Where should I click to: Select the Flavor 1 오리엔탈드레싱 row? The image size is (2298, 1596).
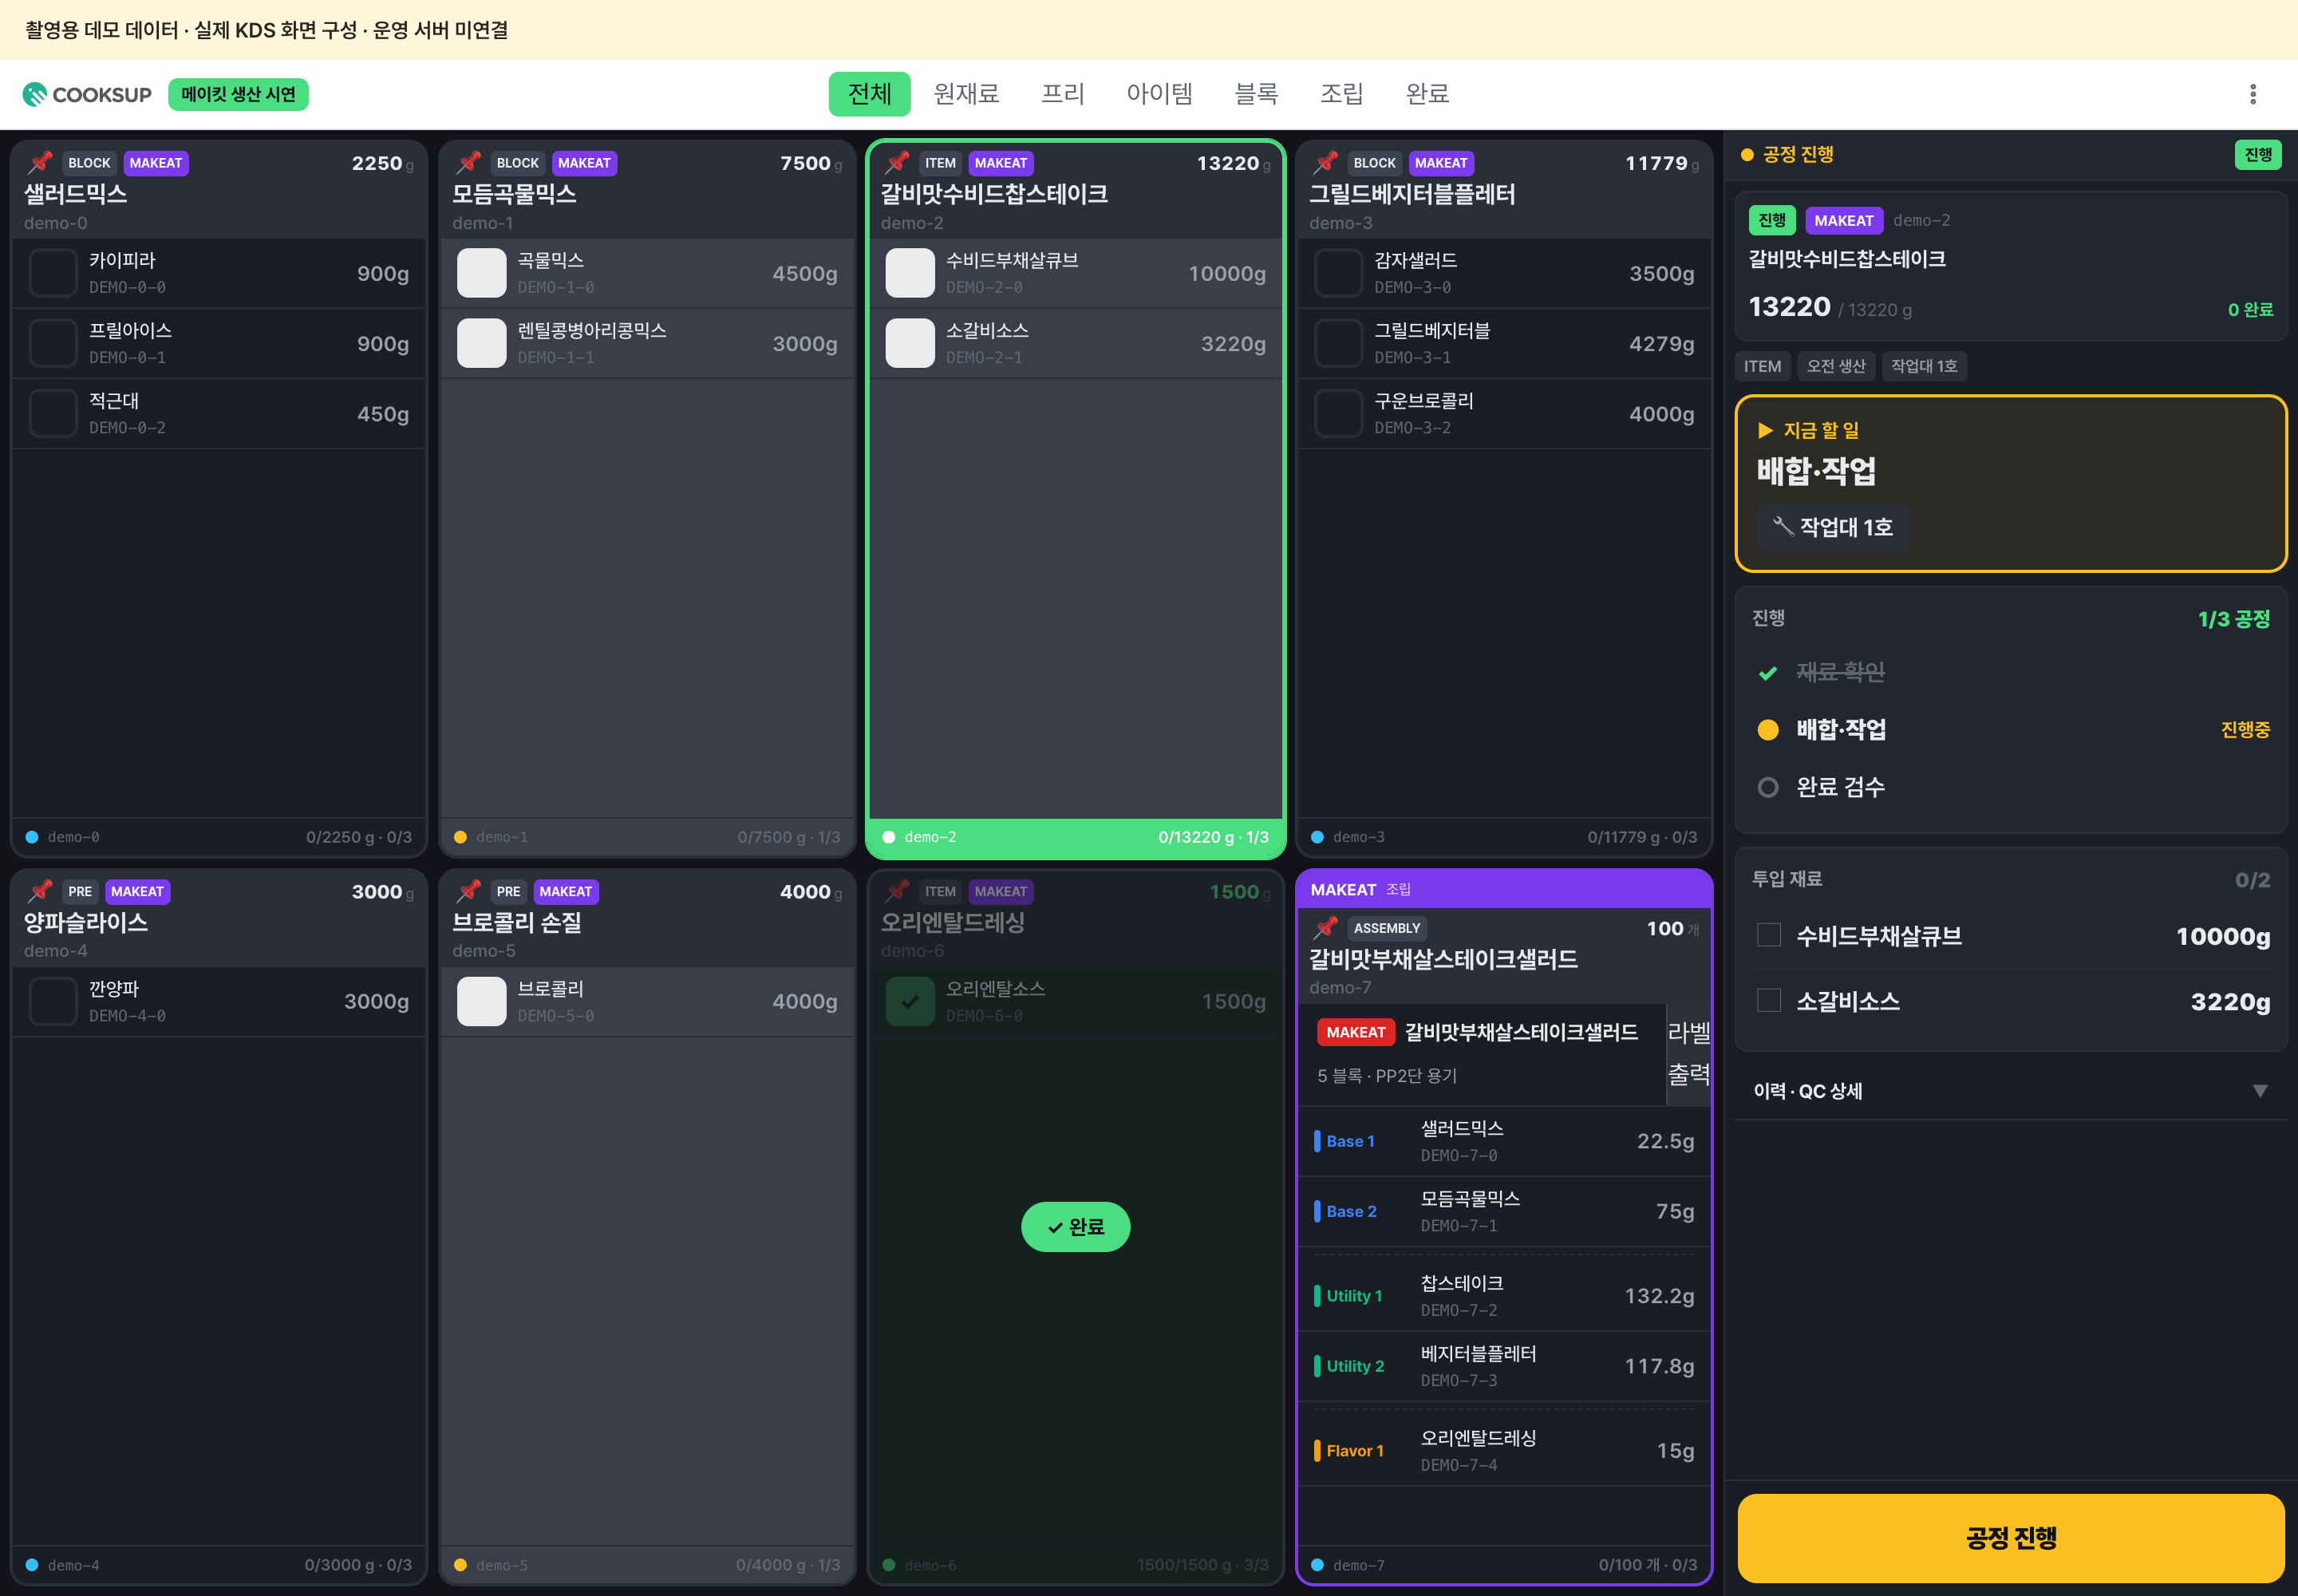1503,1450
